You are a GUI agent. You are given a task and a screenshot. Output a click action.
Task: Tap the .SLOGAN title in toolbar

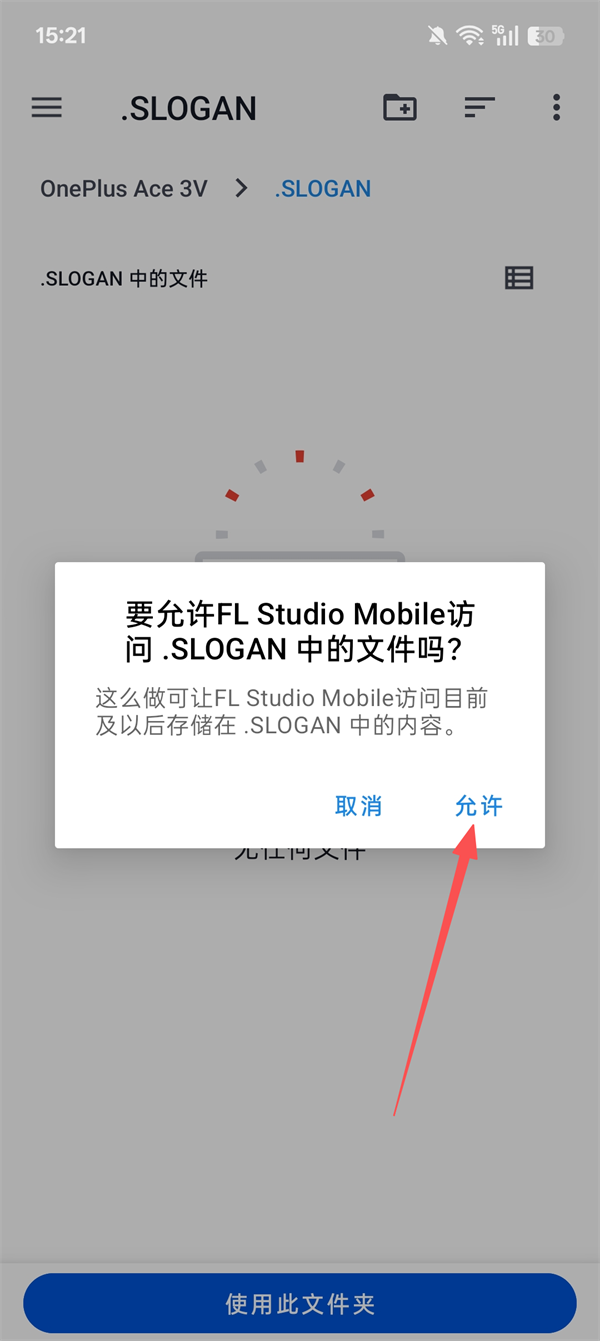189,108
